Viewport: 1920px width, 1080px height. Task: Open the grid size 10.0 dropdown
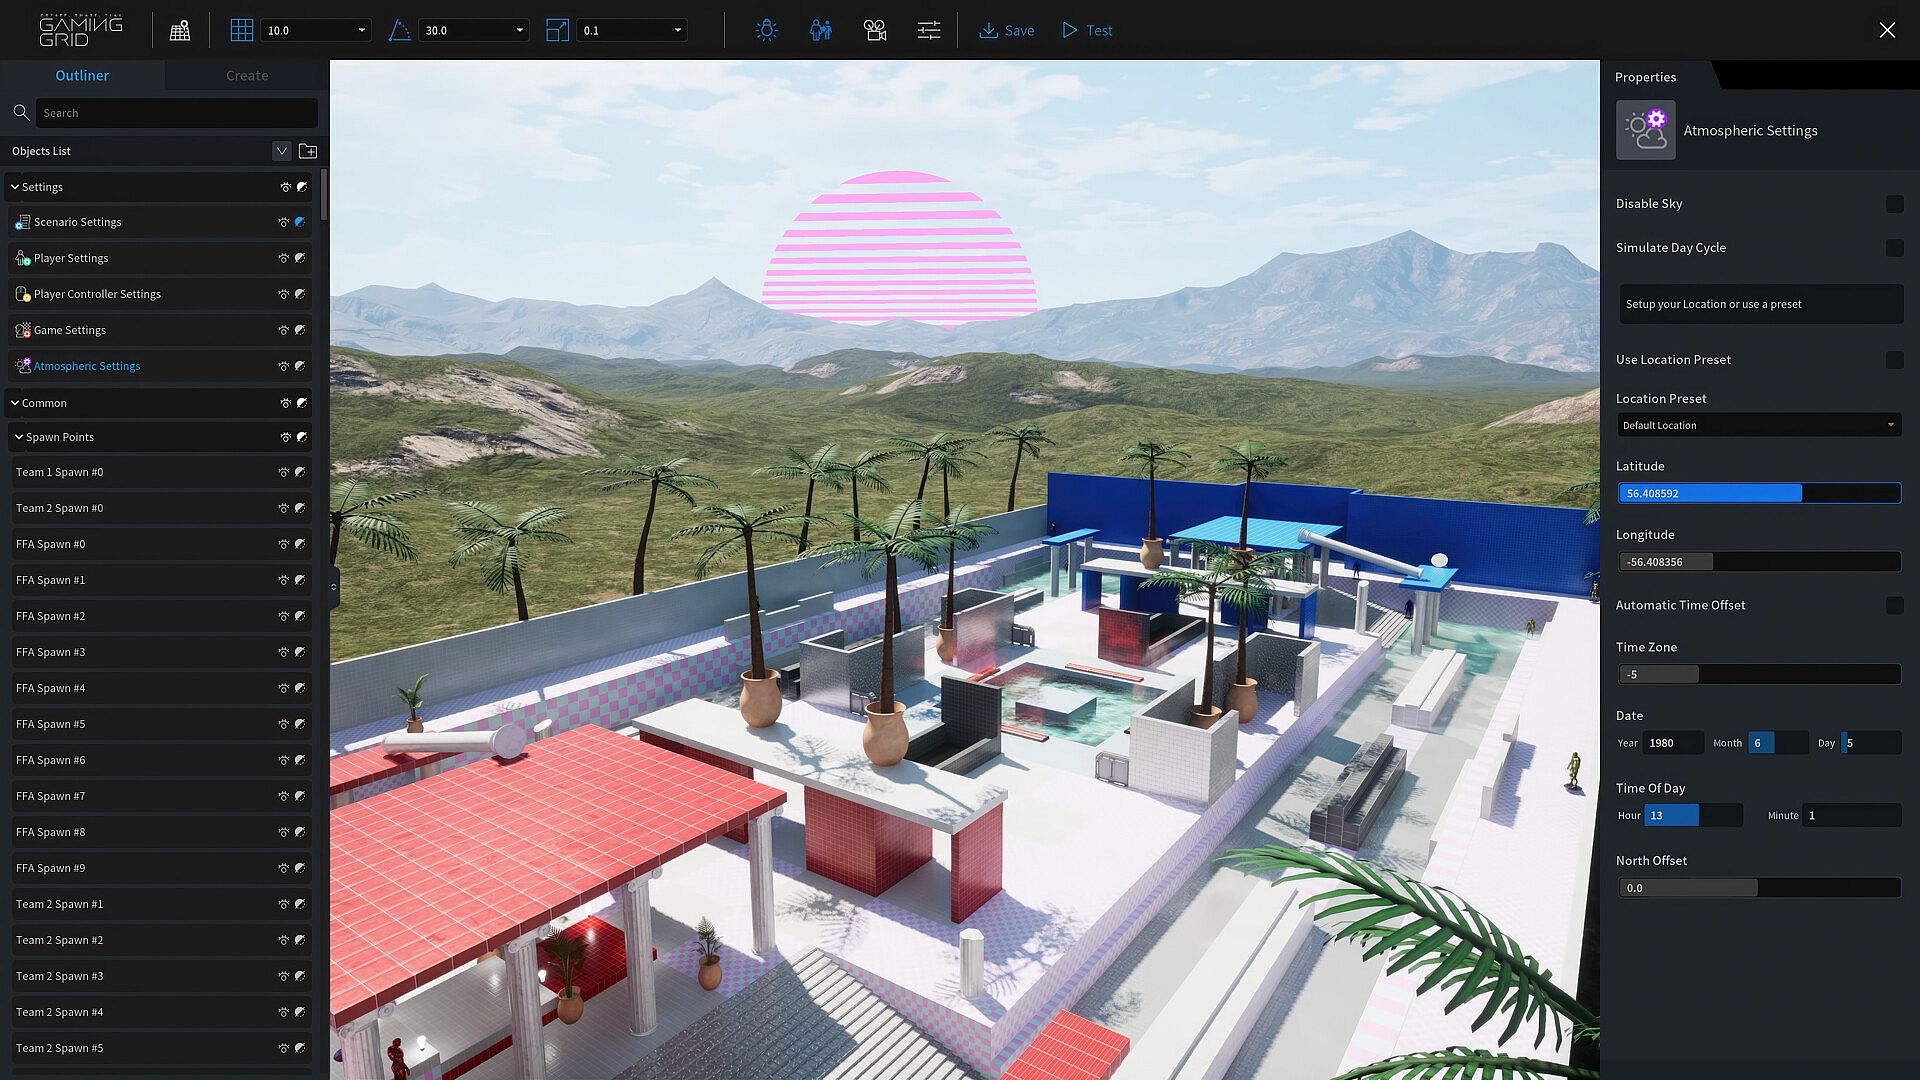(316, 30)
